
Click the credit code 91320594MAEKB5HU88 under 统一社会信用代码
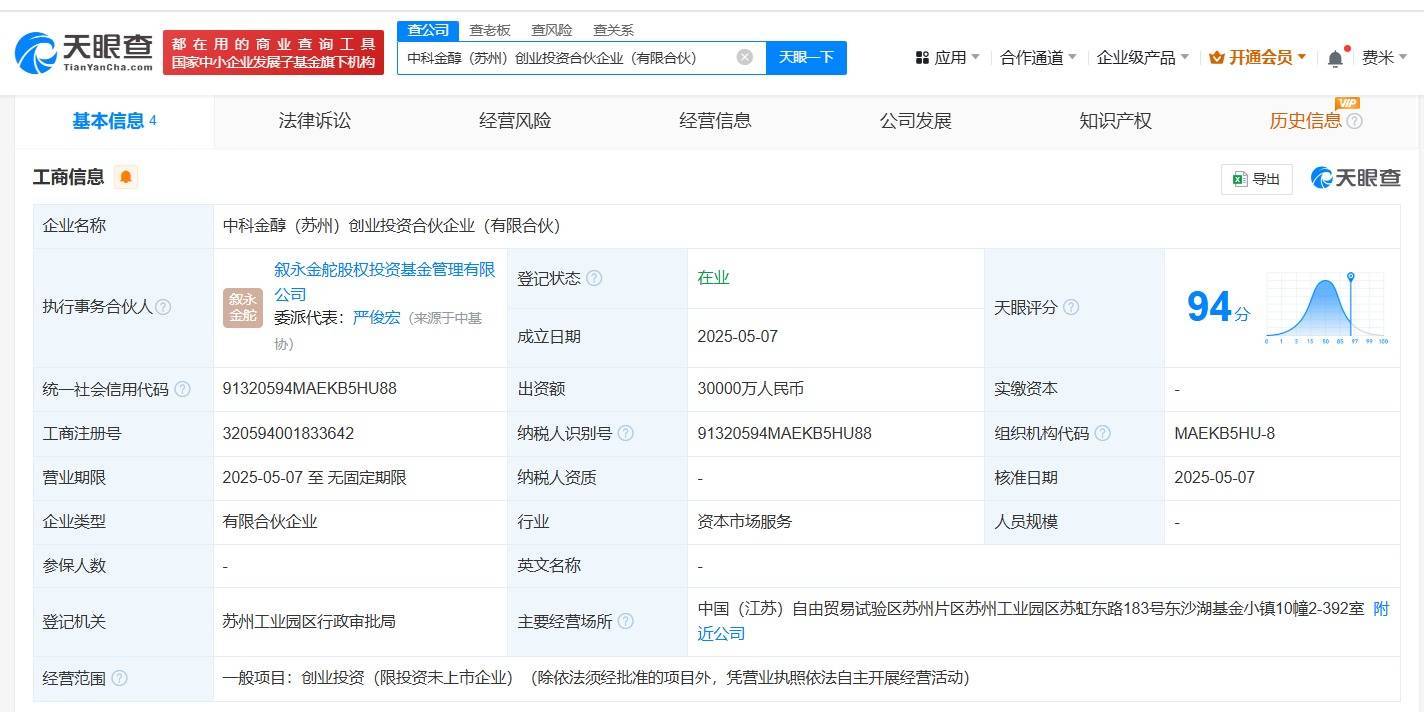pyautogui.click(x=310, y=389)
